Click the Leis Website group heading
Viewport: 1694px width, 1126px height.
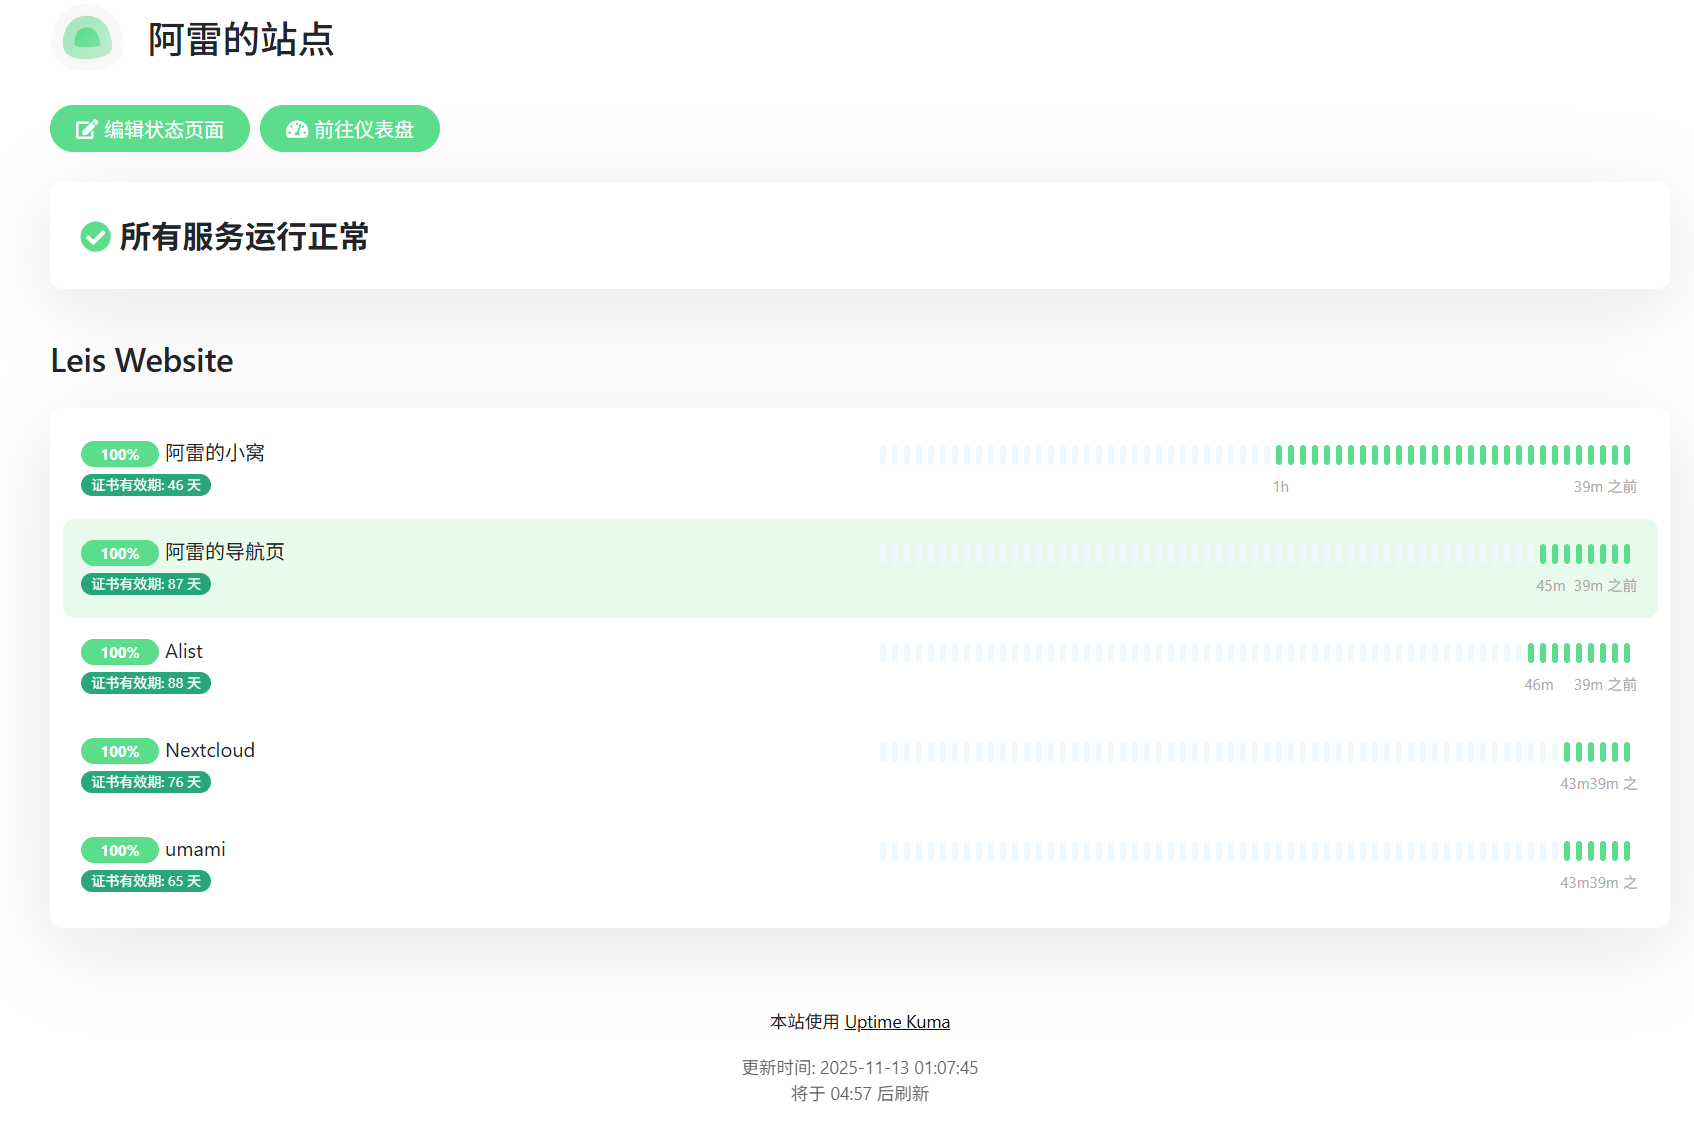click(142, 360)
